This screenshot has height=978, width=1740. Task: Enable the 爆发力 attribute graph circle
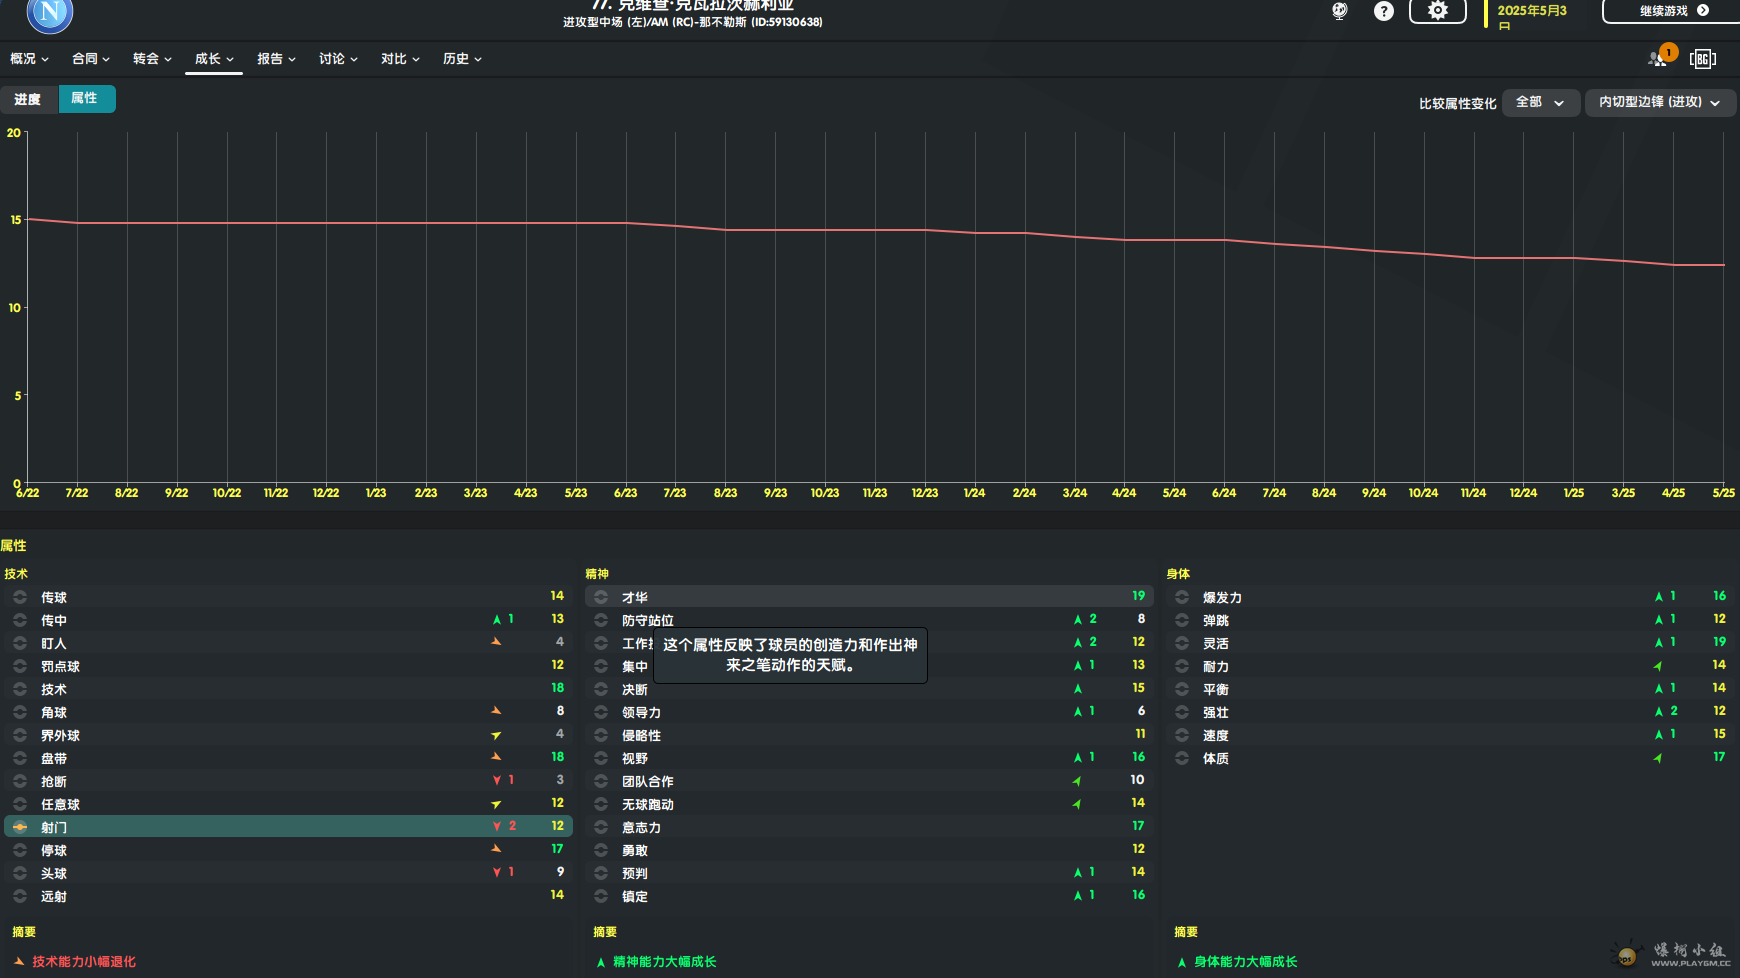coord(1182,597)
